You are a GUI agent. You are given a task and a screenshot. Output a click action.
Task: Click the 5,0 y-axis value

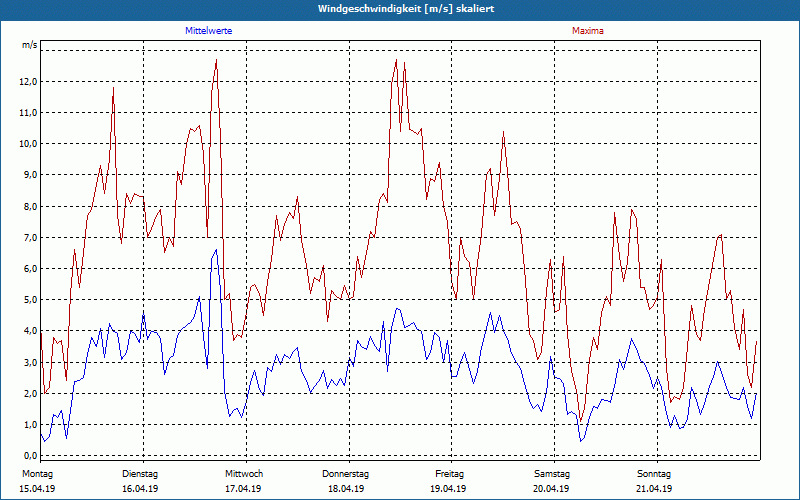point(29,300)
